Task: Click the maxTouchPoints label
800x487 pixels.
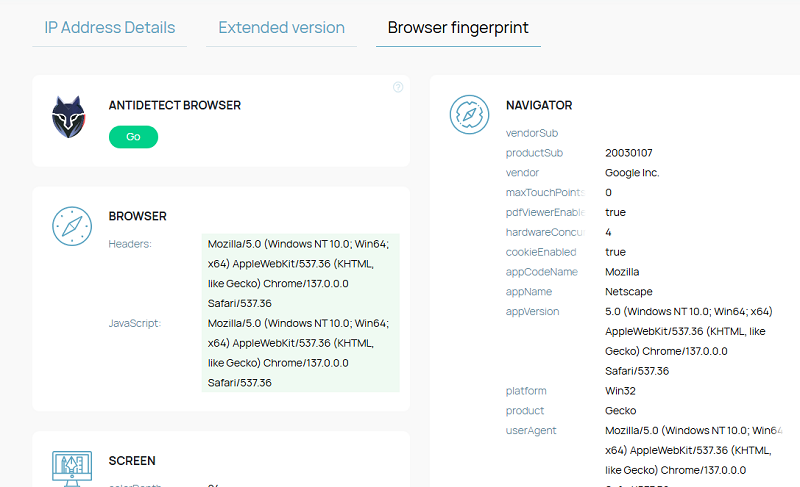Action: click(x=545, y=193)
